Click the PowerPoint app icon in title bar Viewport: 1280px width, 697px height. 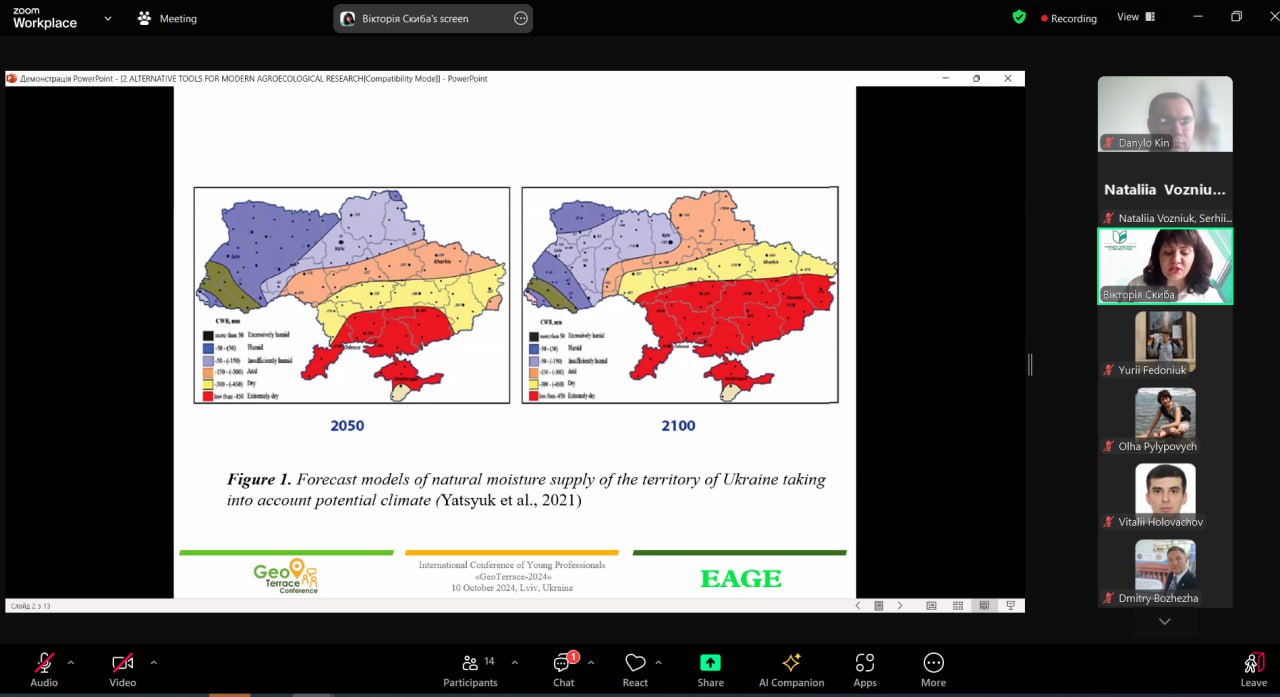(12, 78)
